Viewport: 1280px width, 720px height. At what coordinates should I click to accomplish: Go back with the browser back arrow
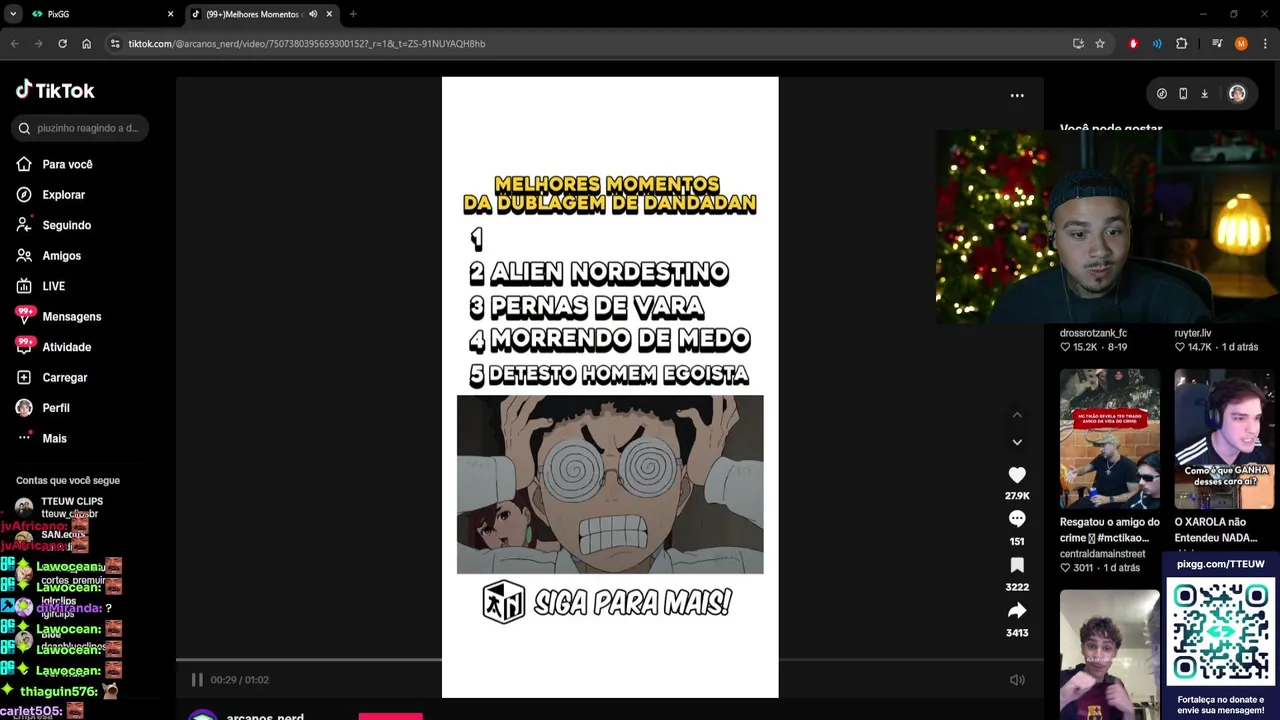tap(14, 44)
